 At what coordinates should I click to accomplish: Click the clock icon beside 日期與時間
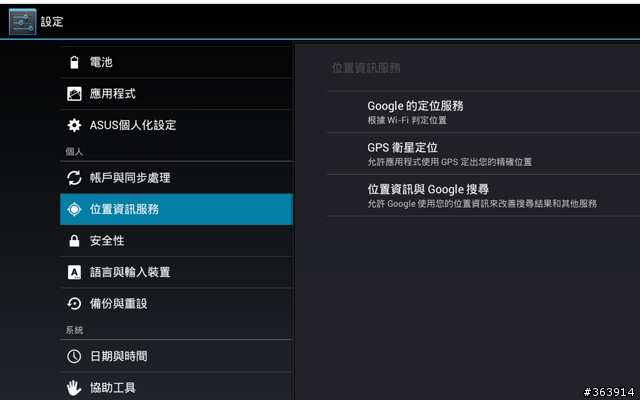point(74,356)
